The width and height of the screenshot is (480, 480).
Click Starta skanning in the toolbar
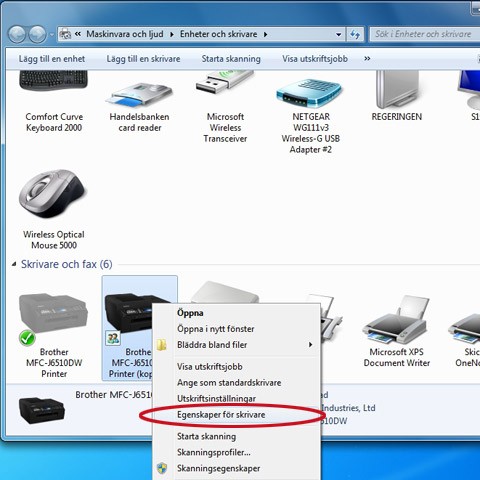[x=231, y=59]
